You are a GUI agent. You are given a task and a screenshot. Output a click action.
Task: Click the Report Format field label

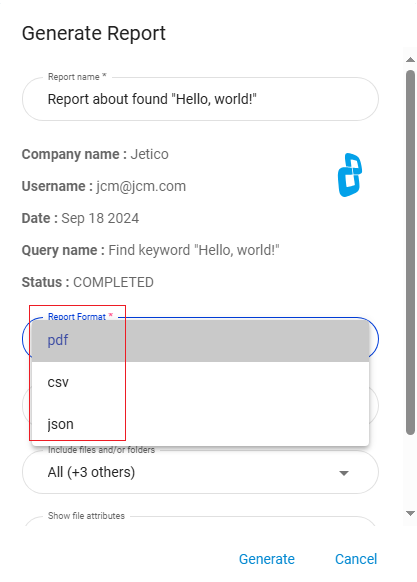[77, 317]
